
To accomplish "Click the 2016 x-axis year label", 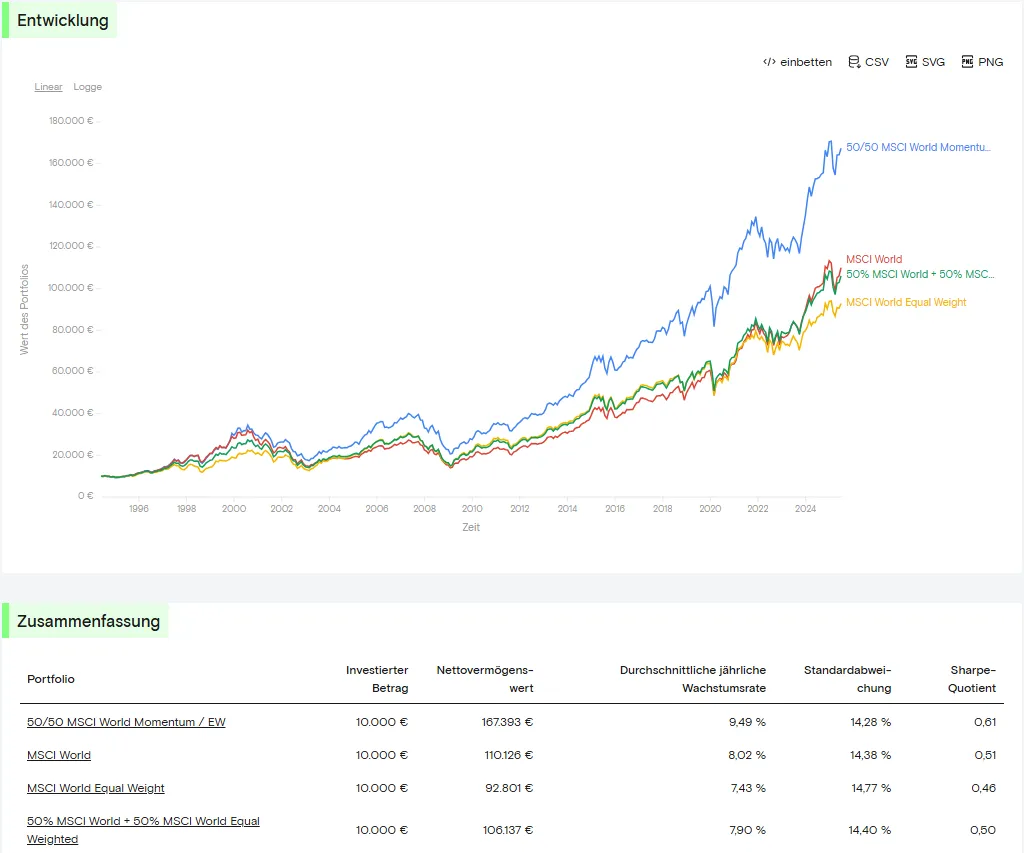I will click(x=615, y=509).
